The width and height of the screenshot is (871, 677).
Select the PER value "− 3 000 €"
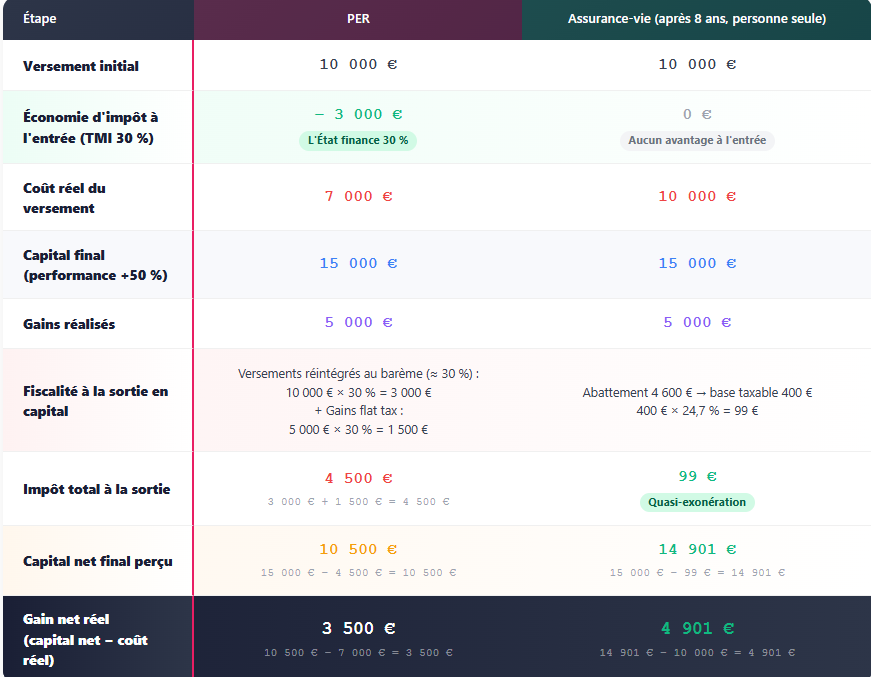tap(358, 114)
